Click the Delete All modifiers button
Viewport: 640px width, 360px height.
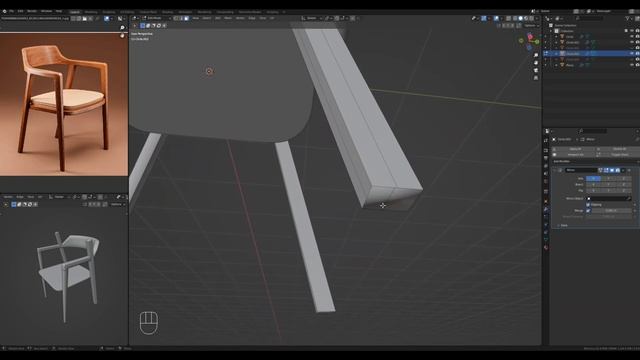pos(618,149)
